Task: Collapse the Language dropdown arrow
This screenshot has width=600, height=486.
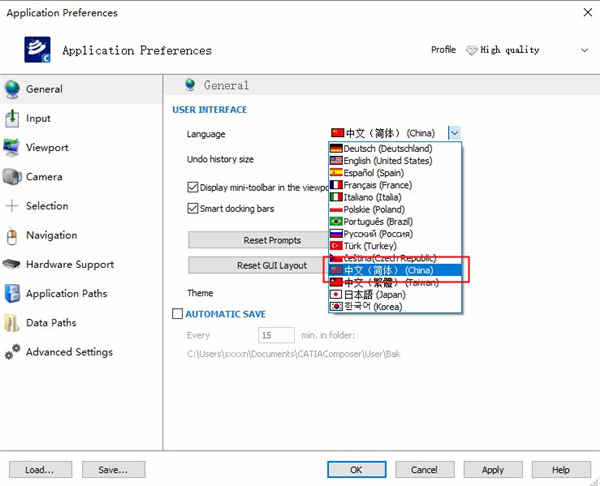Action: click(455, 133)
